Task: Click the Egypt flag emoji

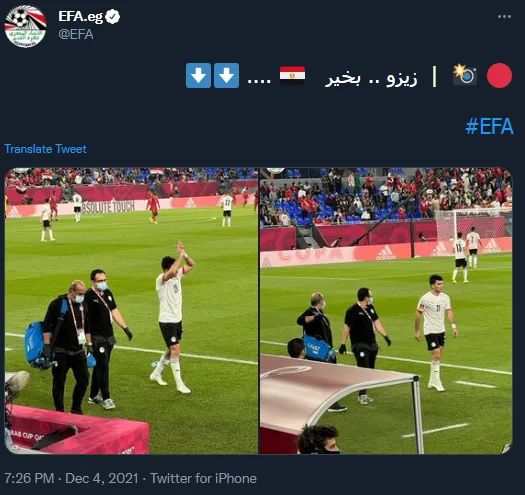Action: [292, 74]
